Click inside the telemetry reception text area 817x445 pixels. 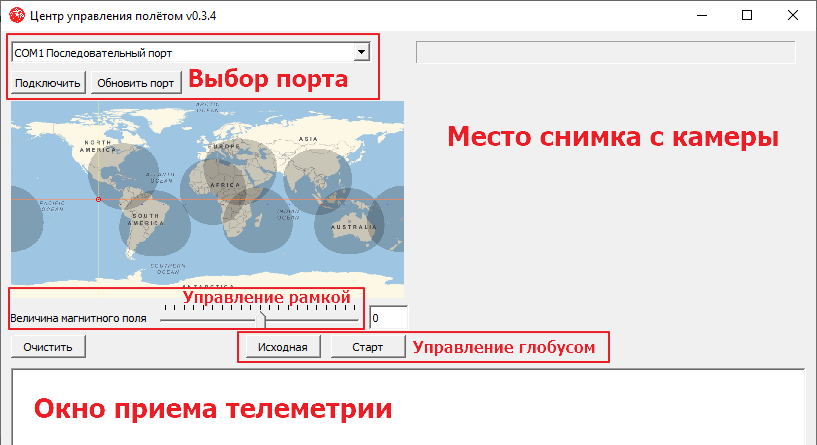408,408
